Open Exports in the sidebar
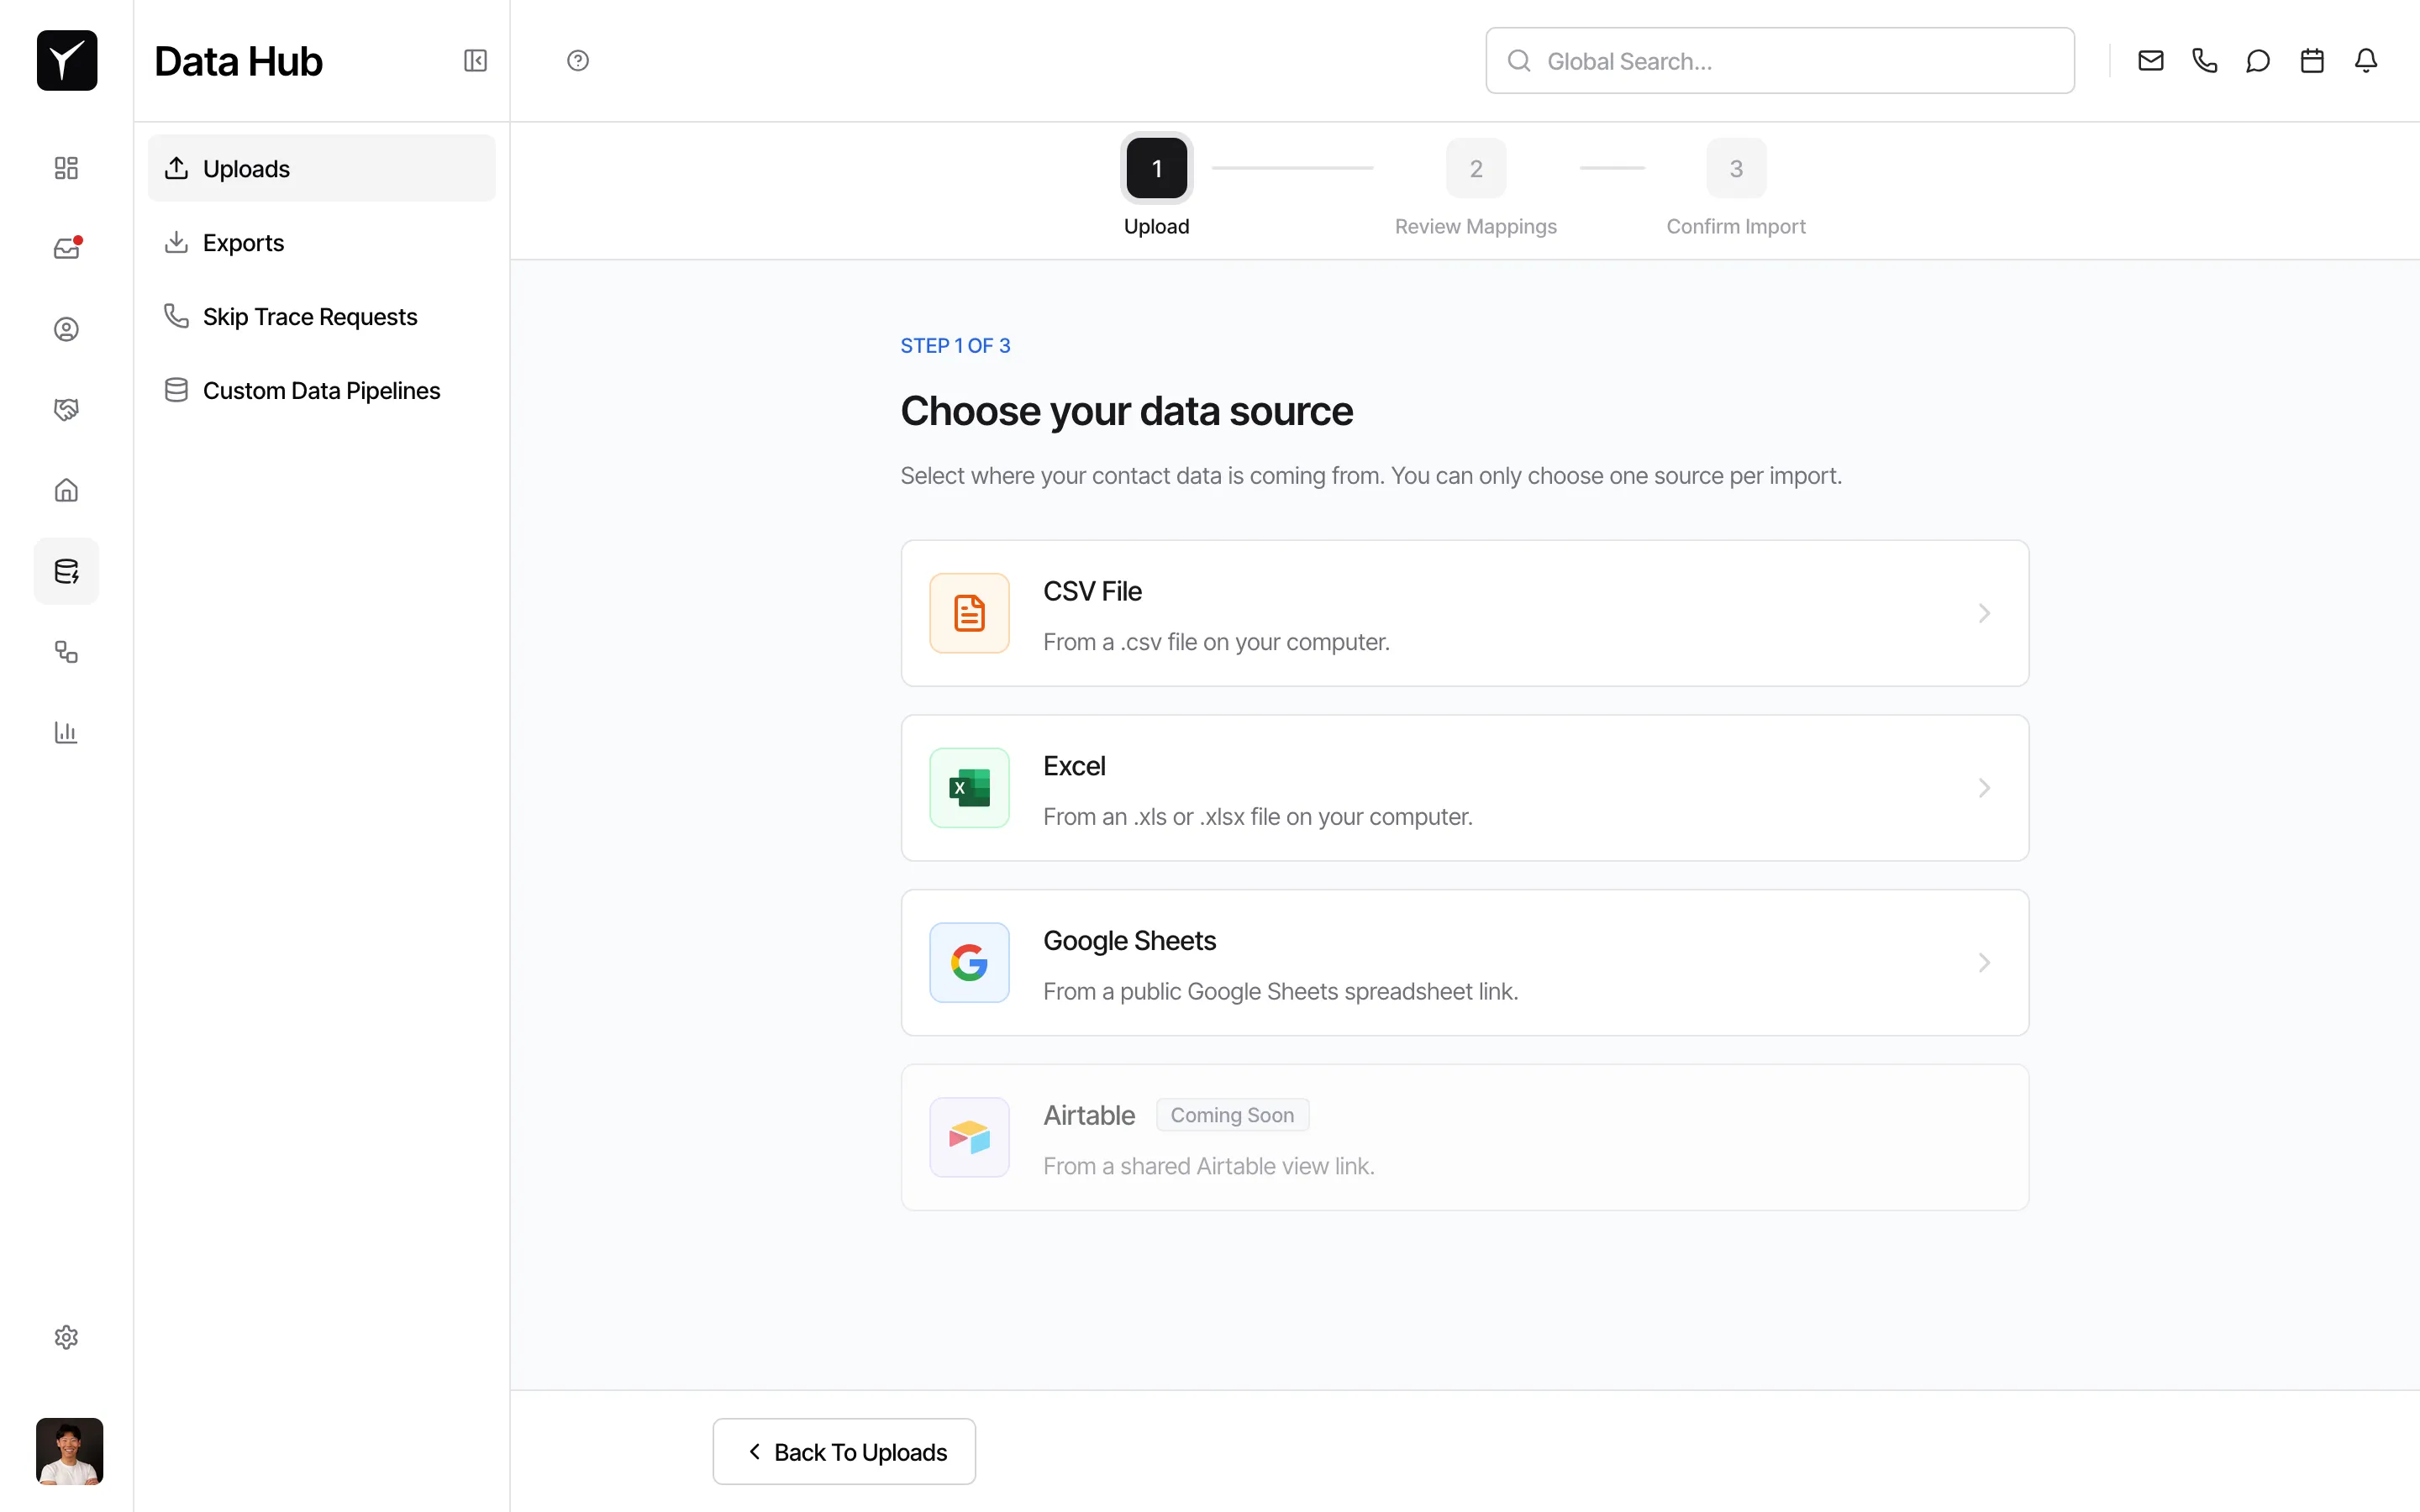Viewport: 2420px width, 1512px height. (243, 243)
